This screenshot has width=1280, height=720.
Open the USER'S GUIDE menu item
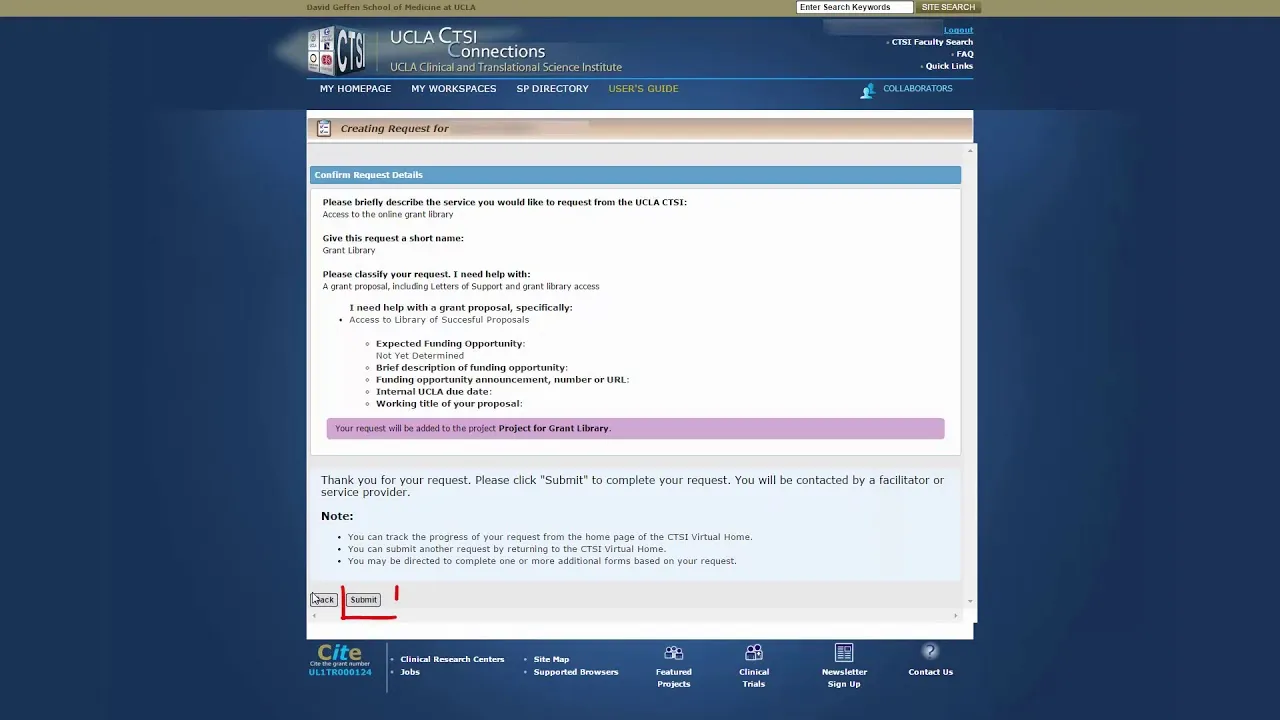pos(643,89)
